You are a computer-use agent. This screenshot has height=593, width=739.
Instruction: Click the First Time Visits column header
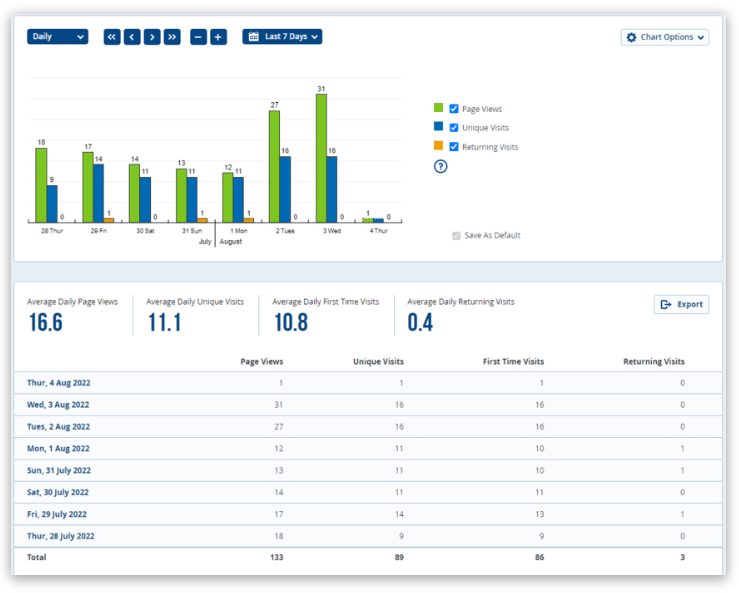513,362
